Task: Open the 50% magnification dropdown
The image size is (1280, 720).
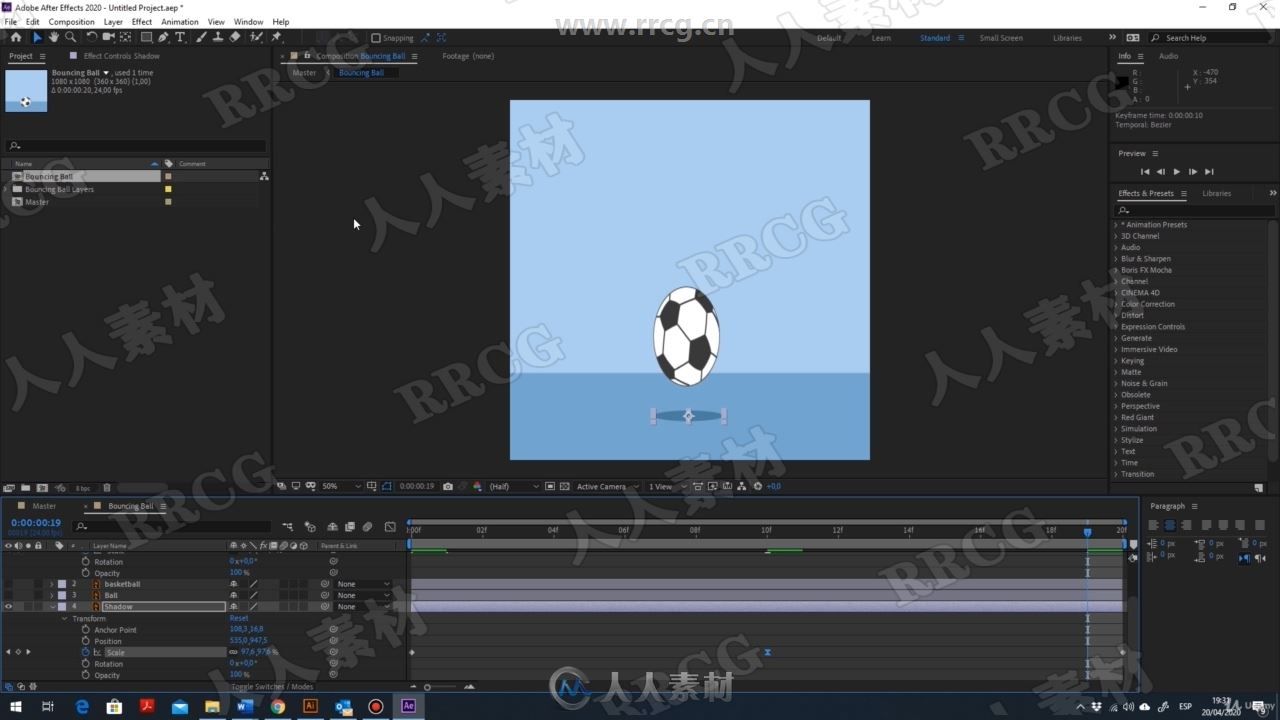Action: (341, 487)
